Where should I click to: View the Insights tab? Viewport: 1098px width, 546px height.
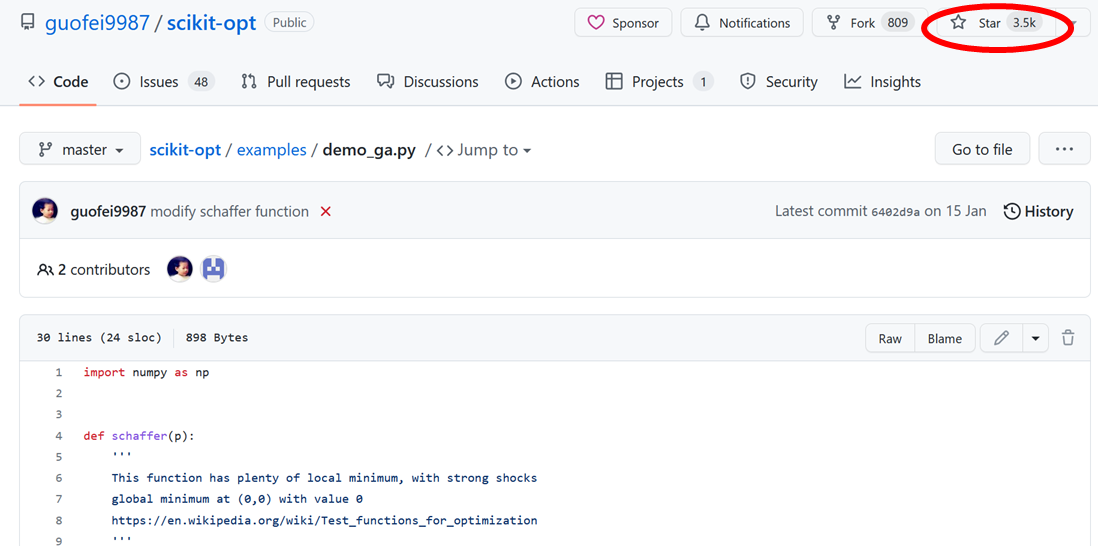(882, 82)
